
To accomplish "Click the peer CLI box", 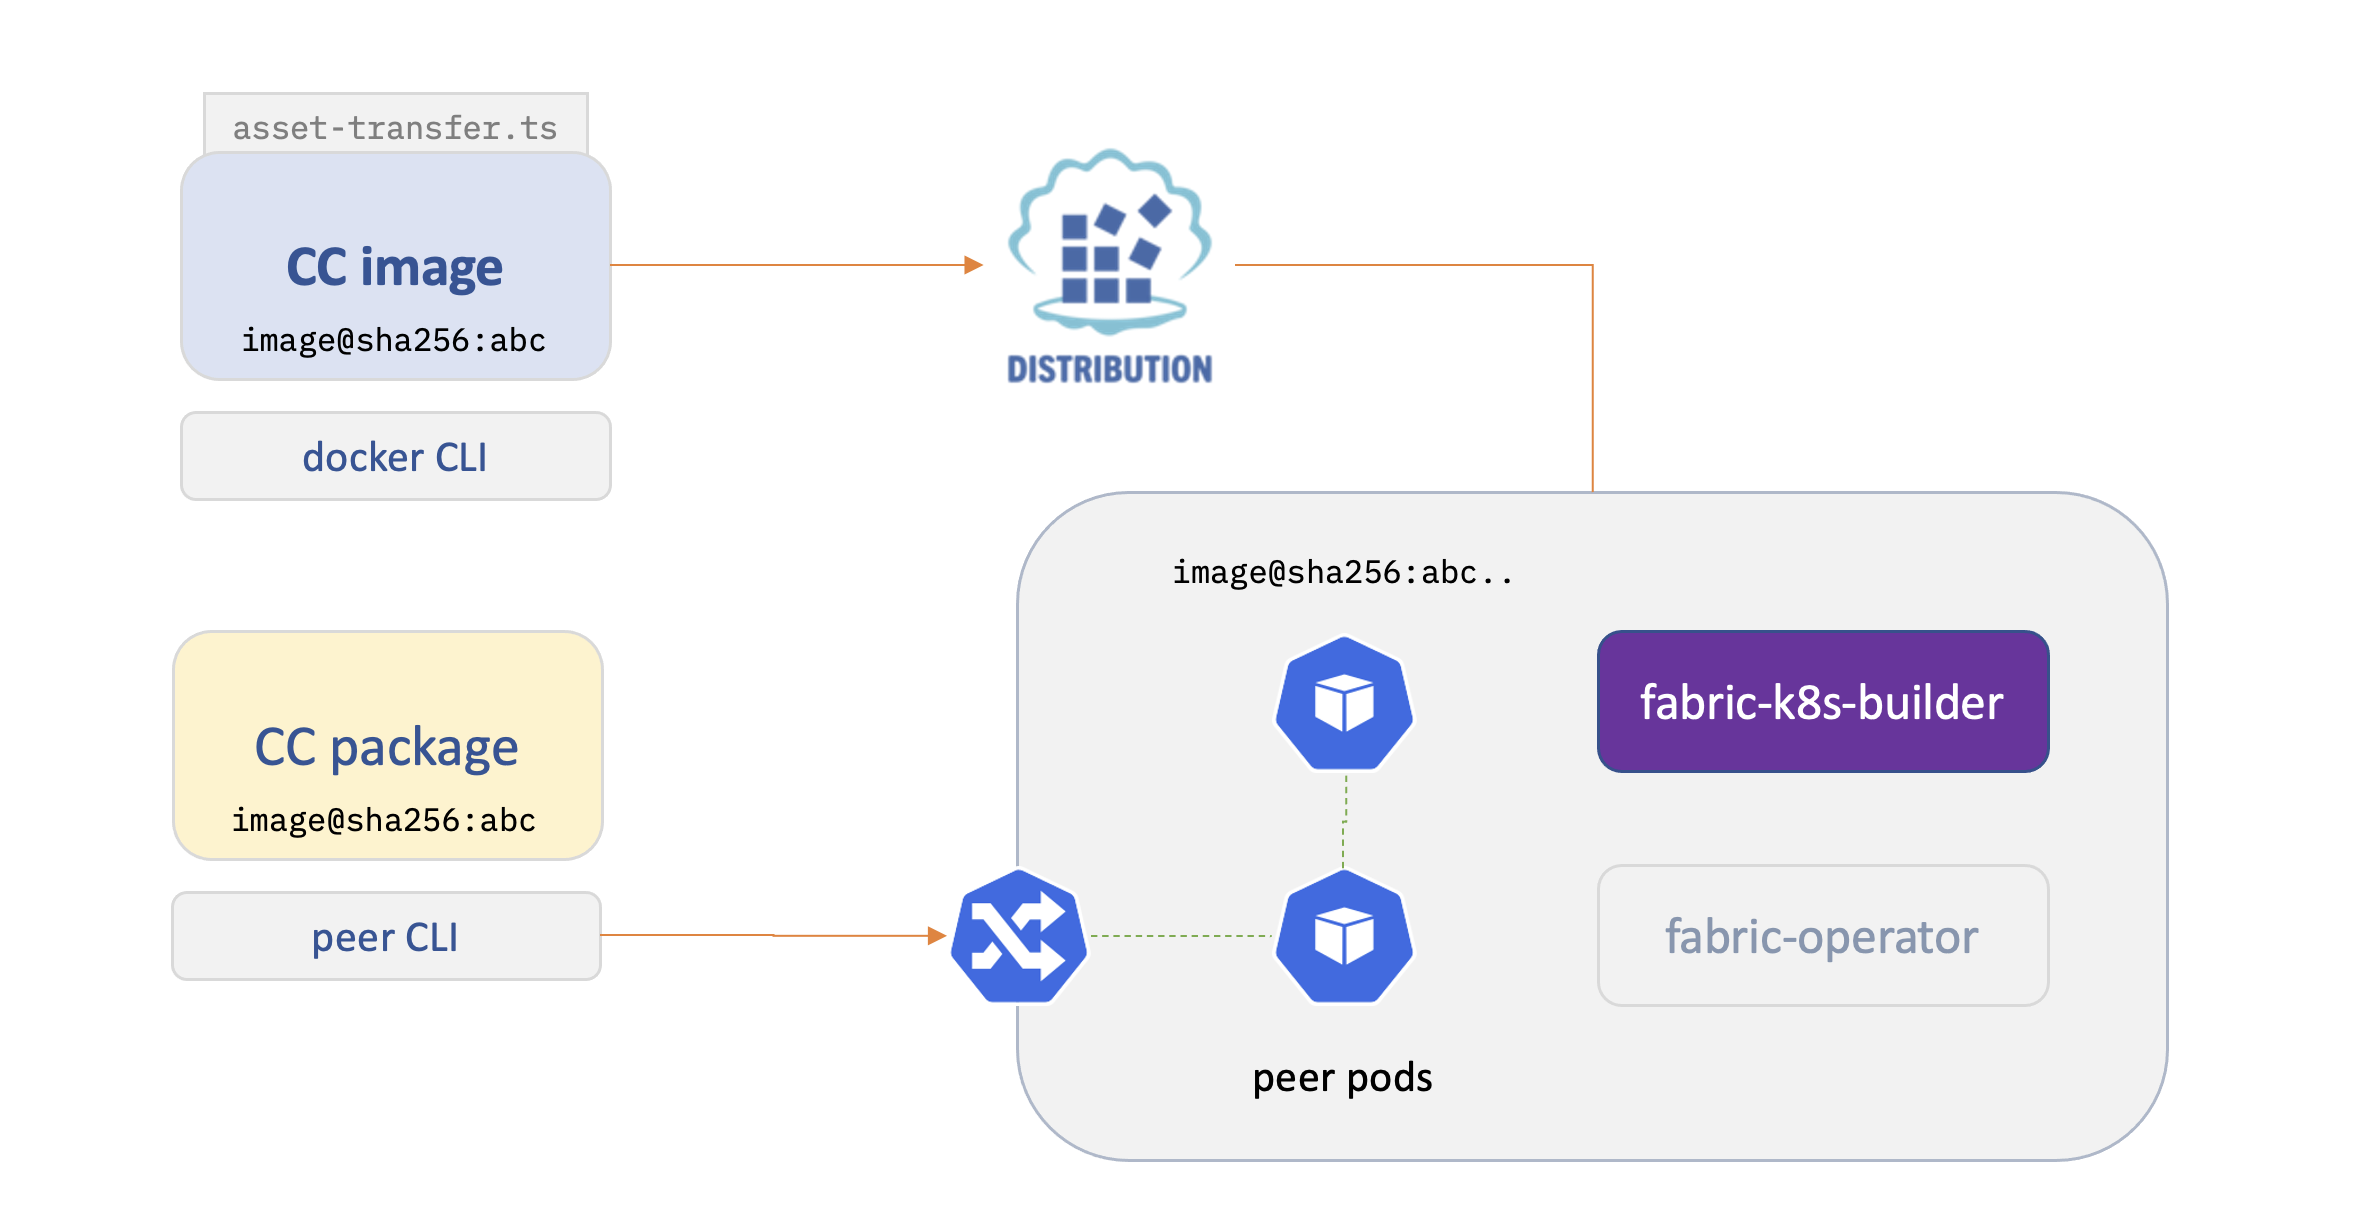I will pyautogui.click(x=386, y=936).
